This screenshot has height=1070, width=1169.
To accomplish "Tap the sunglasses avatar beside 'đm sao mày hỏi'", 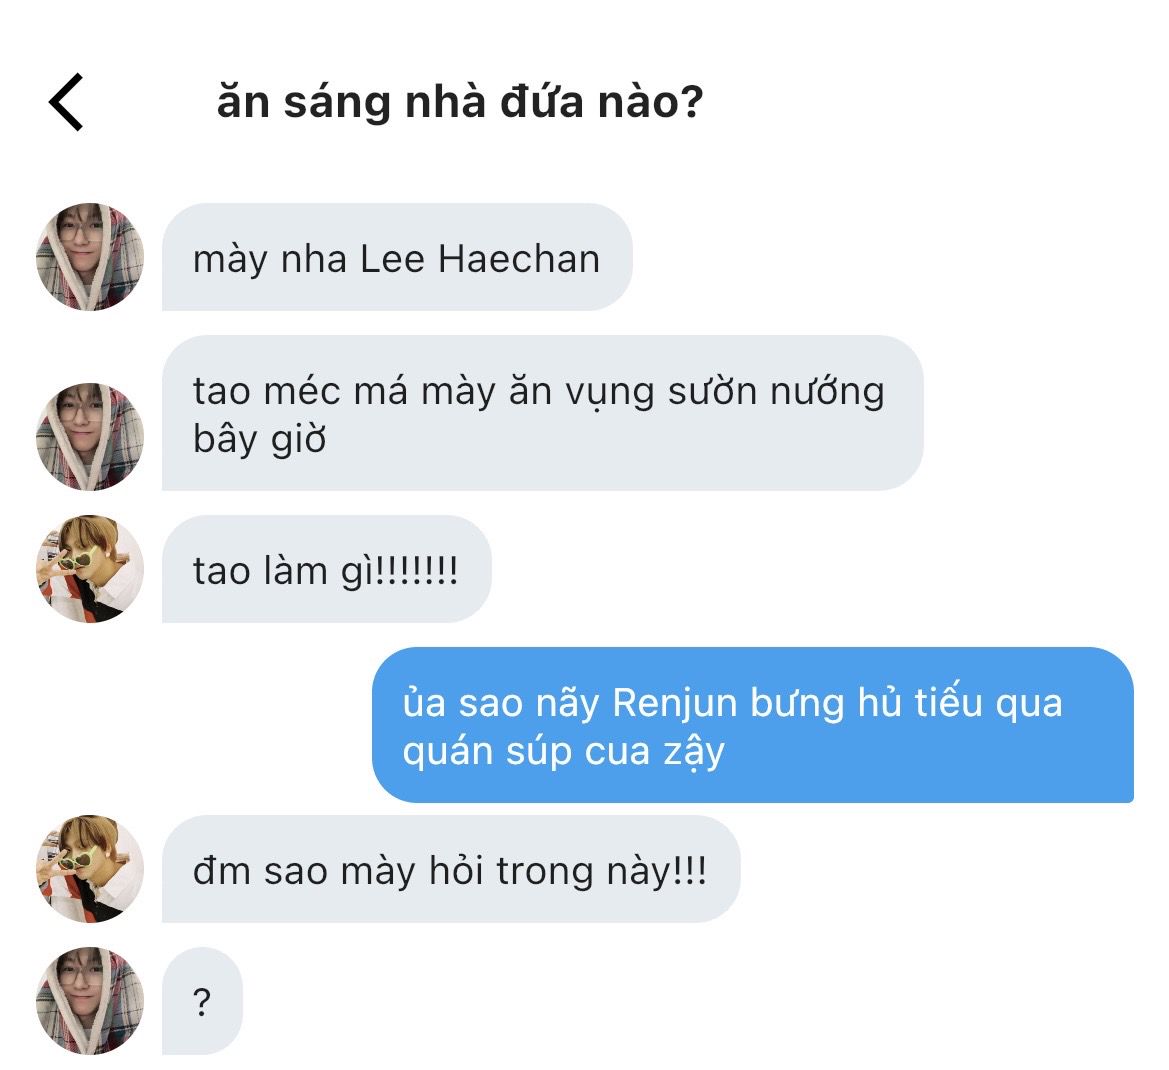I will tap(90, 869).
